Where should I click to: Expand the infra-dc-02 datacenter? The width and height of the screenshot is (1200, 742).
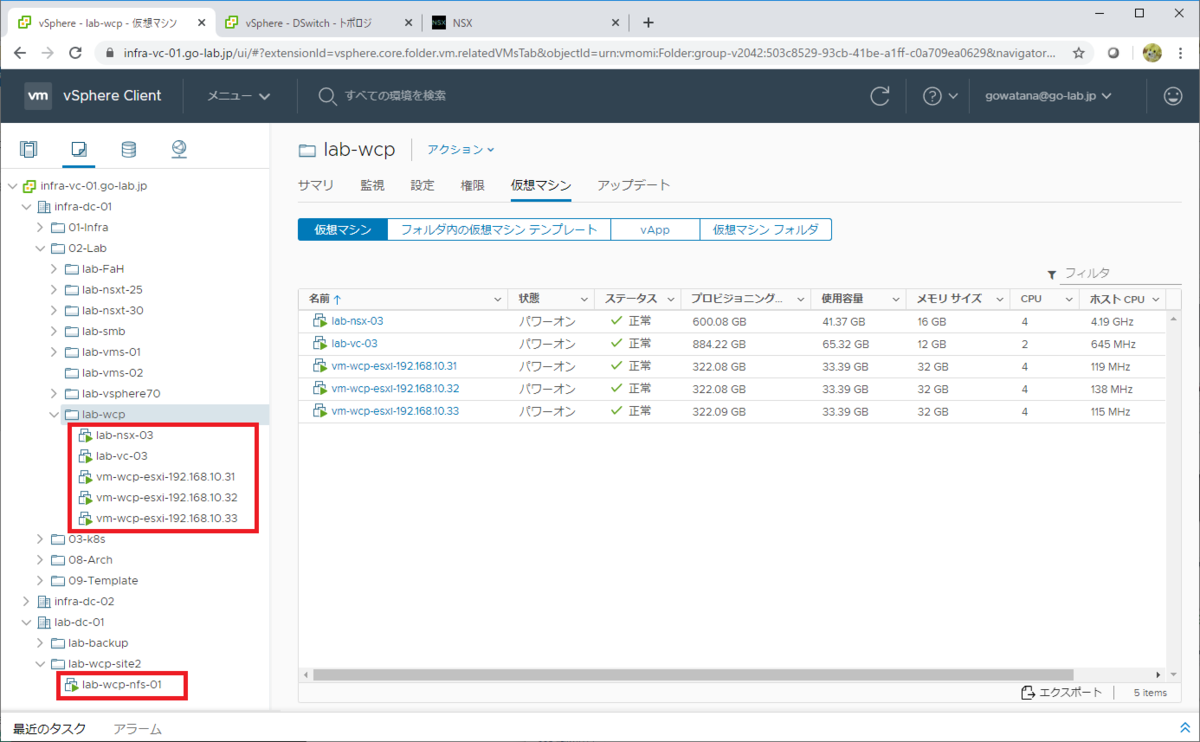point(26,601)
